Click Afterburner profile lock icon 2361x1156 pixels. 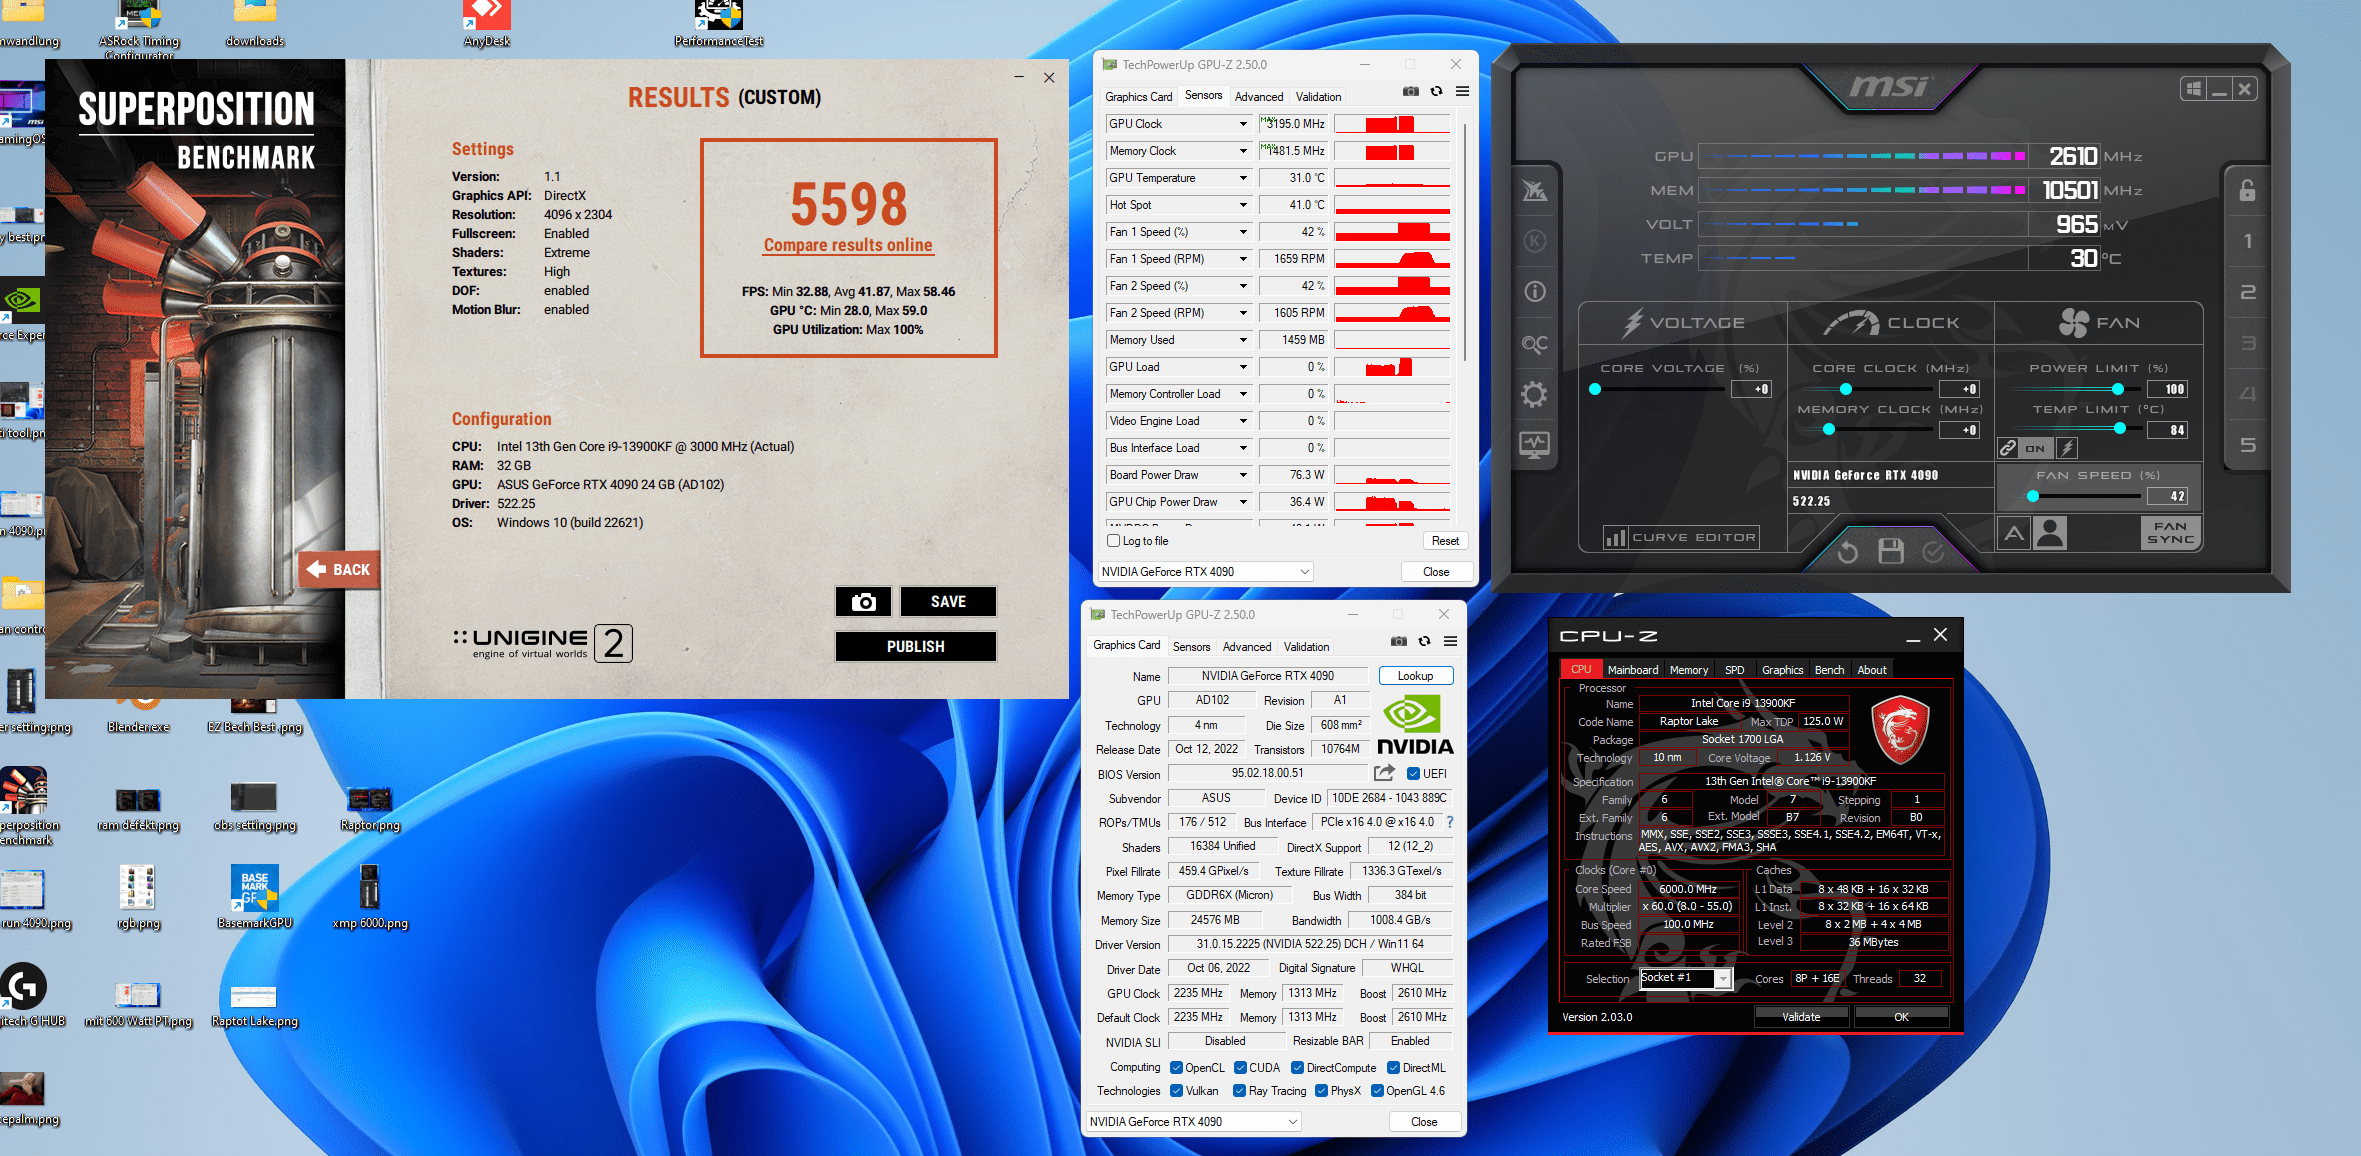click(x=2247, y=190)
